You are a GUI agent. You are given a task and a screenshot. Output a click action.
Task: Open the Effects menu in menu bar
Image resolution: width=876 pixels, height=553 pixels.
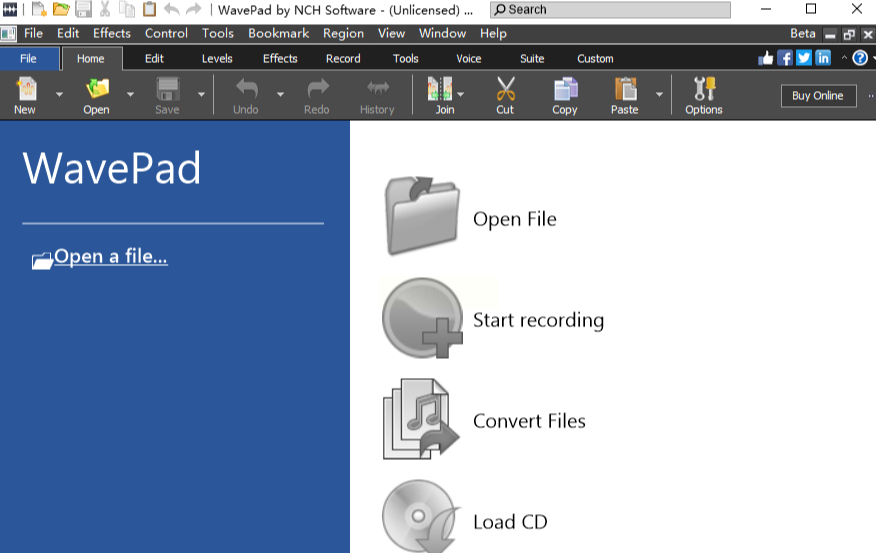[x=112, y=33]
